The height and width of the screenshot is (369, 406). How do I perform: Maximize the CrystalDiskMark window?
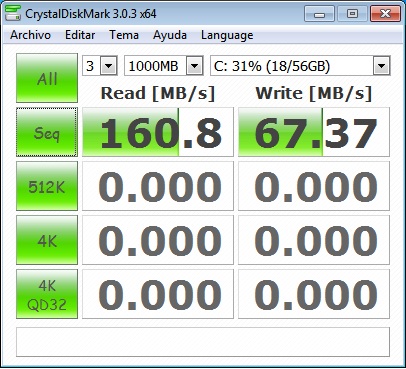(352, 14)
